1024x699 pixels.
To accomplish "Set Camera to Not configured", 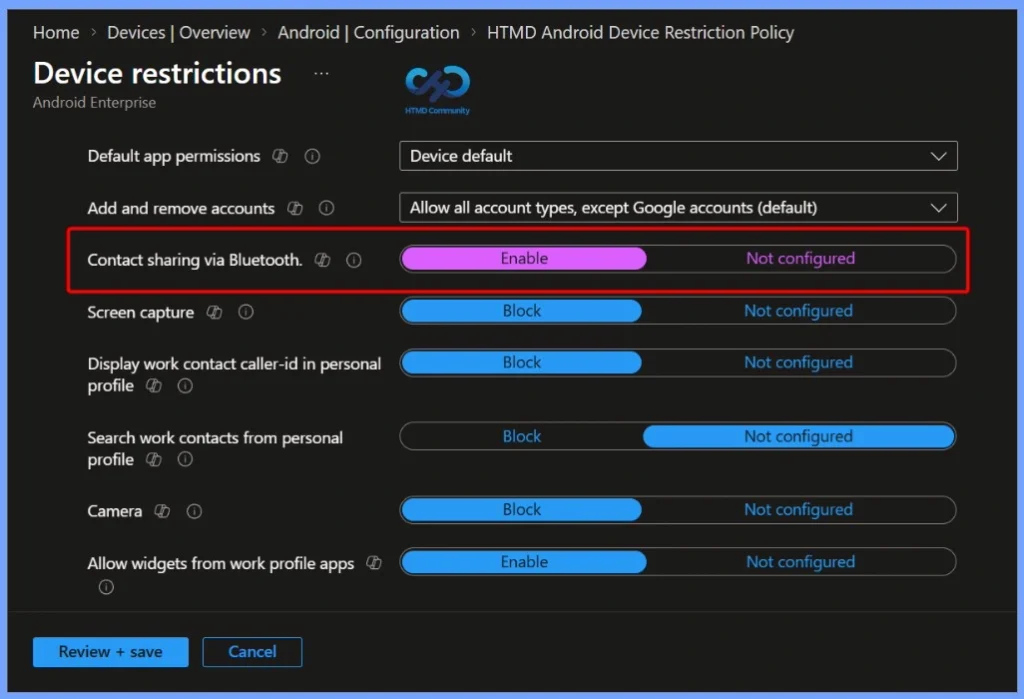I will 798,510.
